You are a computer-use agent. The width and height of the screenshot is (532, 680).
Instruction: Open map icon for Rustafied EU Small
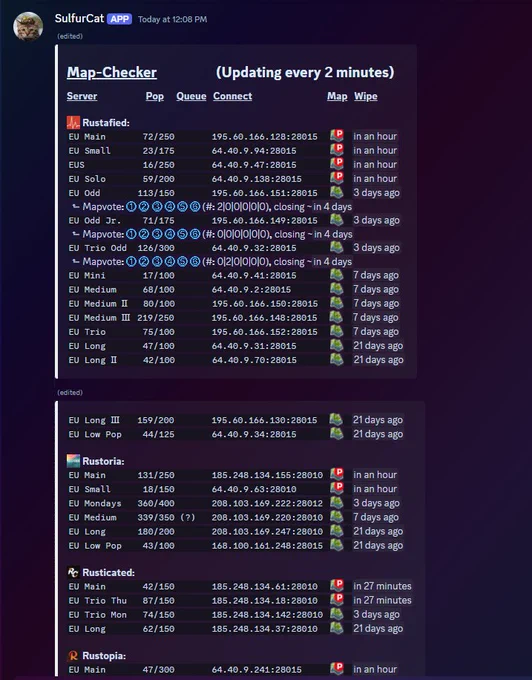[337, 150]
